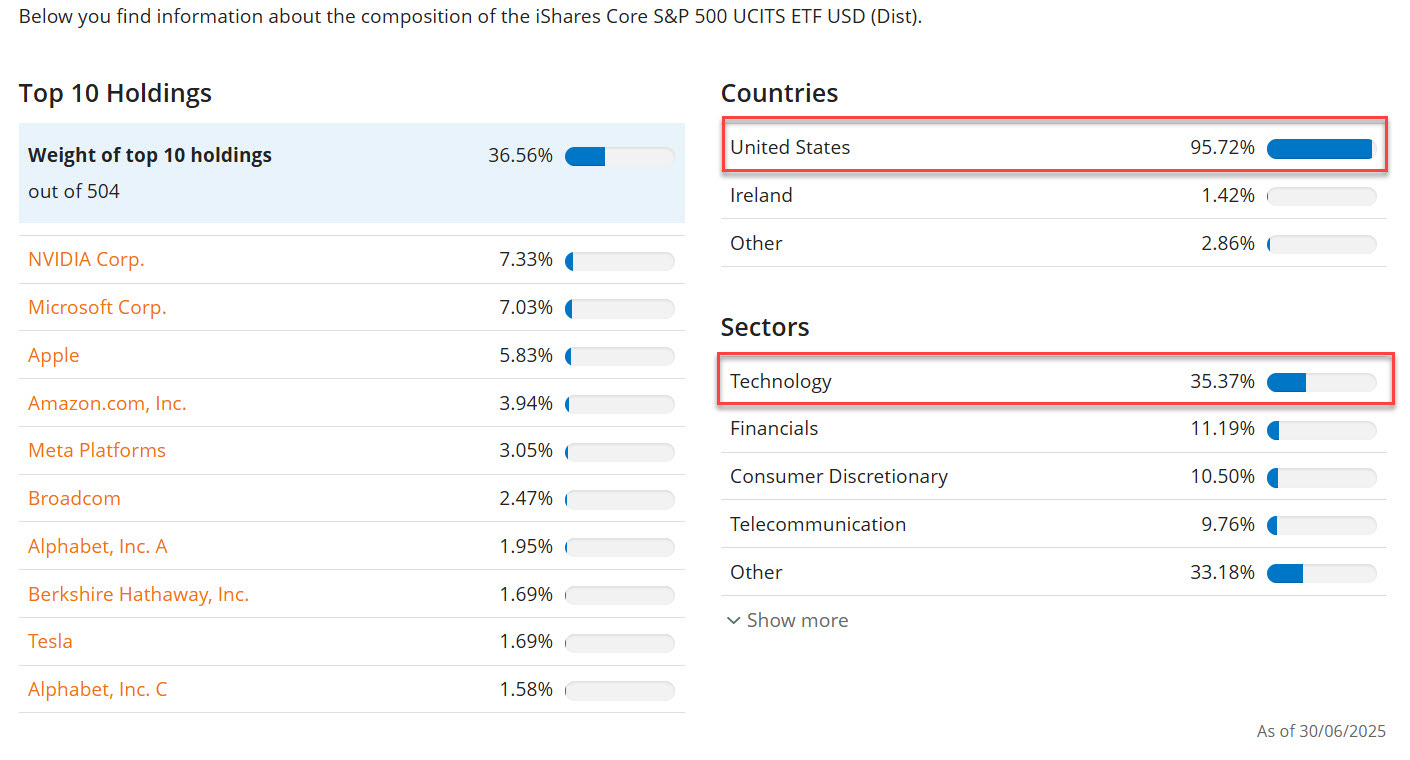Open the Berkshire Hathaway, Inc. link
Image resolution: width=1410 pixels, height=760 pixels.
tap(138, 594)
